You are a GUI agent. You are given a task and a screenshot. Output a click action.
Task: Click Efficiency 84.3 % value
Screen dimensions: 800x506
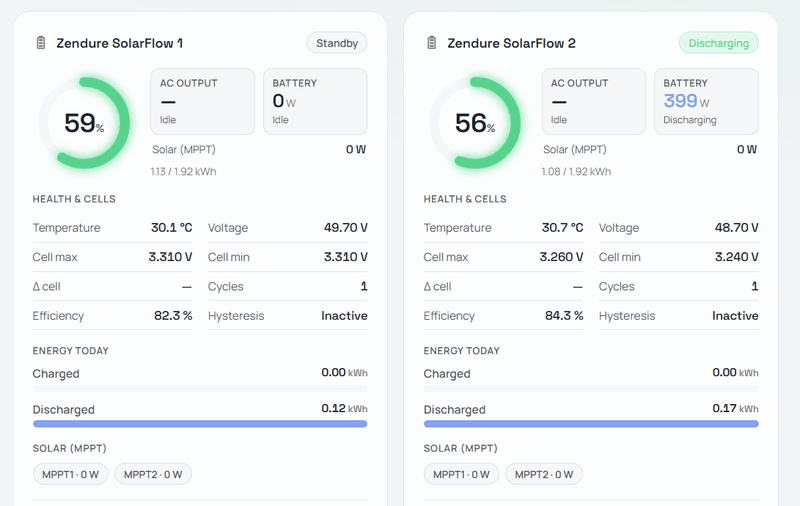(x=564, y=316)
